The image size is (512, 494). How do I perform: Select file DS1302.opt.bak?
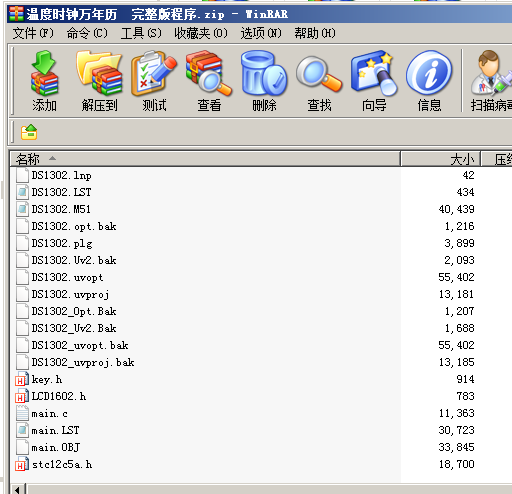(74, 226)
